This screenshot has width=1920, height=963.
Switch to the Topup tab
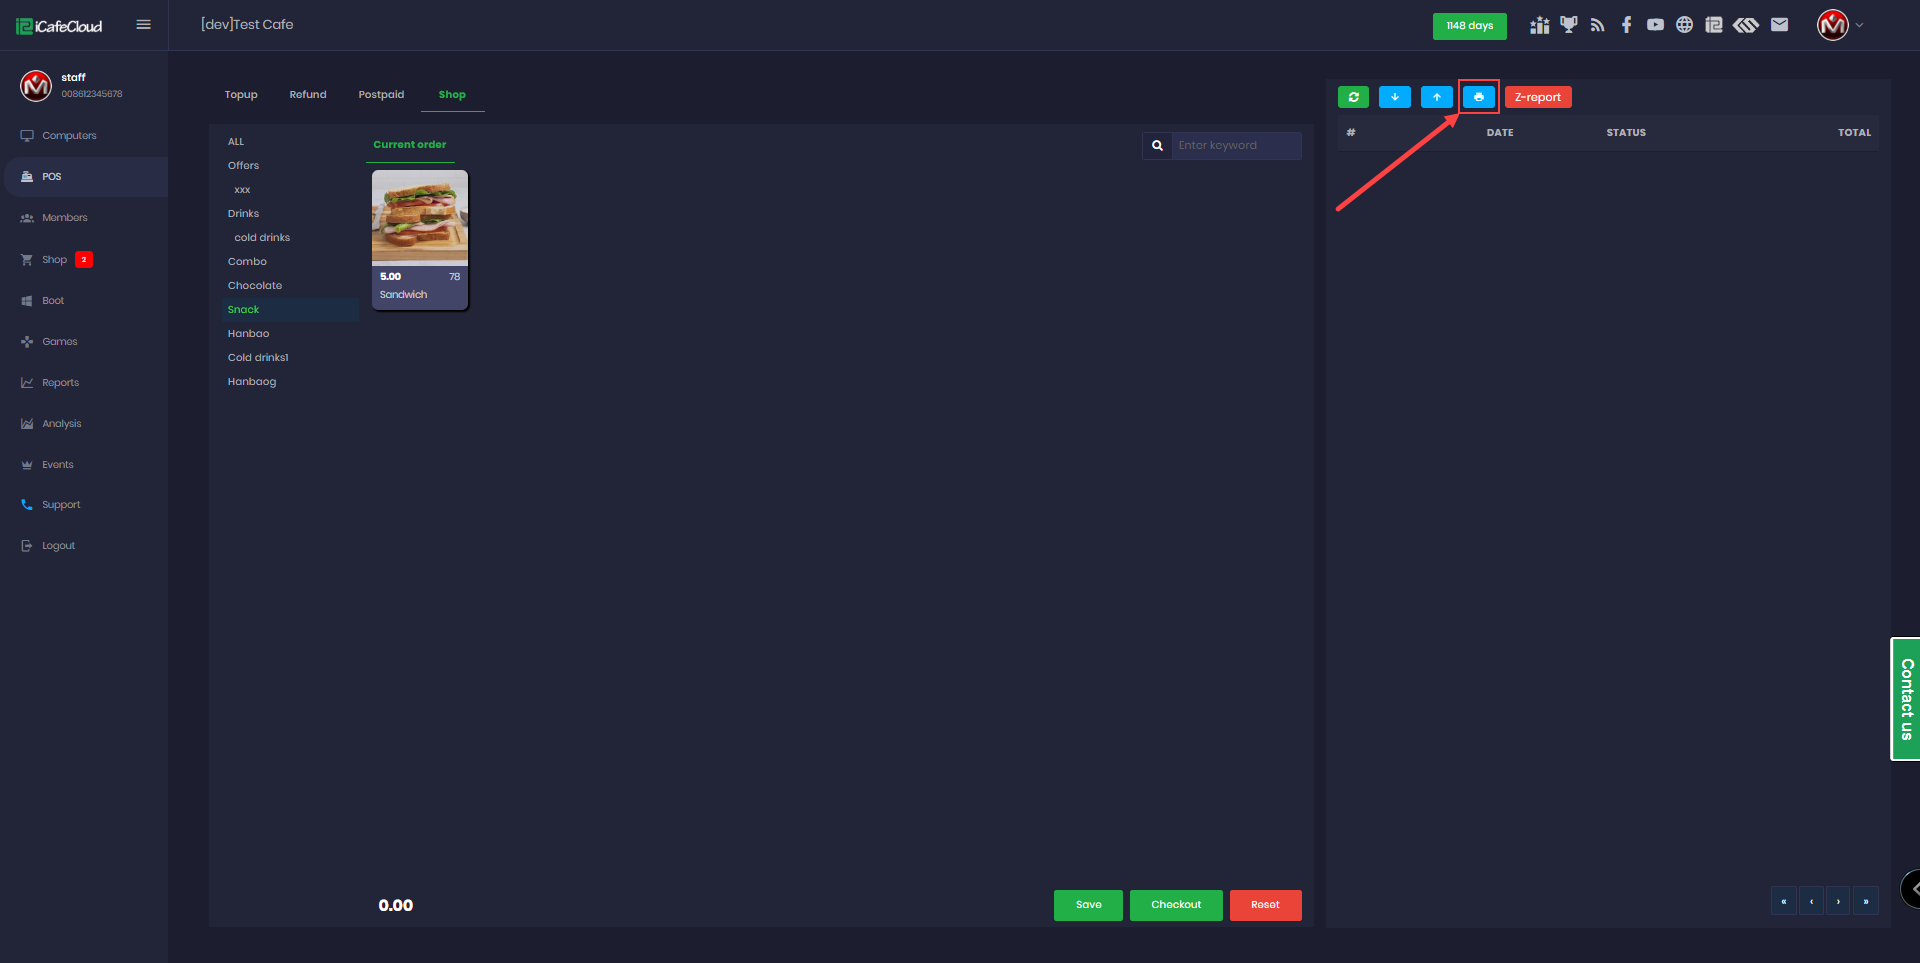(x=241, y=95)
